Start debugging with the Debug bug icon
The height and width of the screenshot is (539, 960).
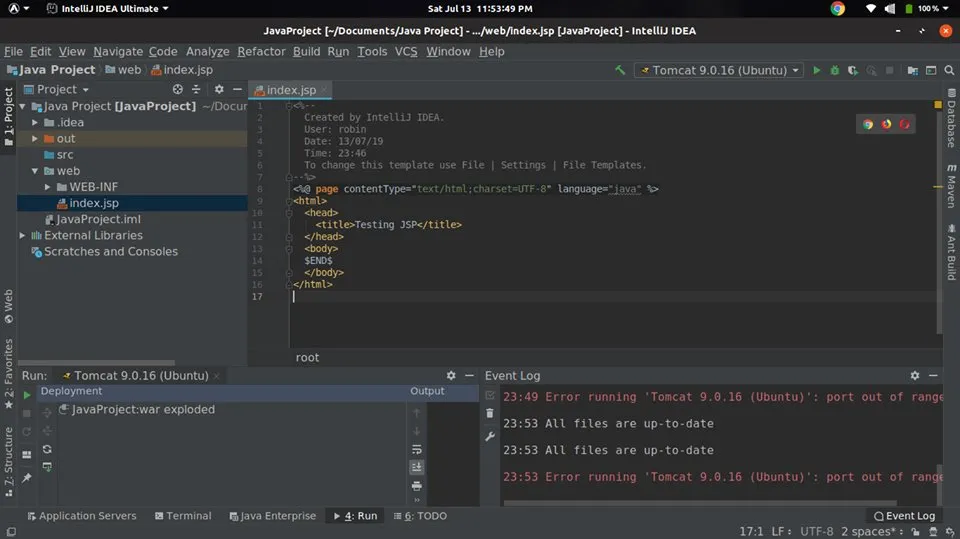coord(834,71)
